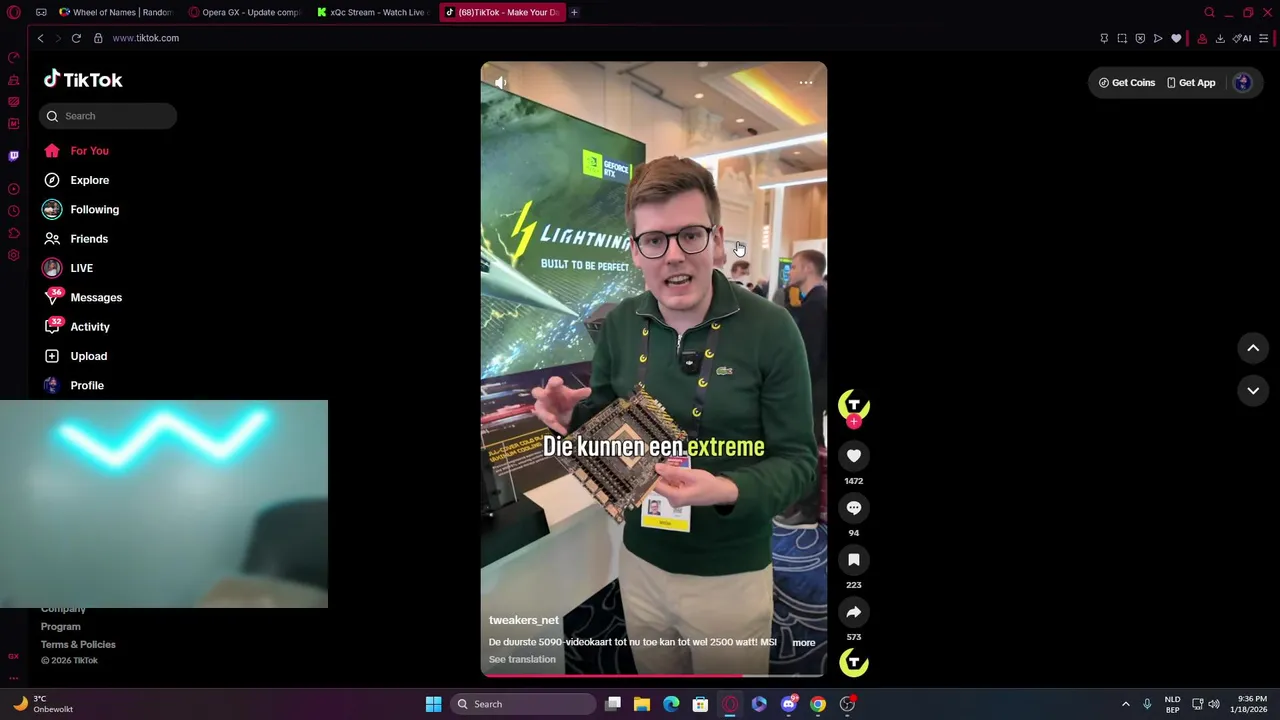Select the TikTok browser tab
Image resolution: width=1280 pixels, height=720 pixels.
(x=503, y=12)
